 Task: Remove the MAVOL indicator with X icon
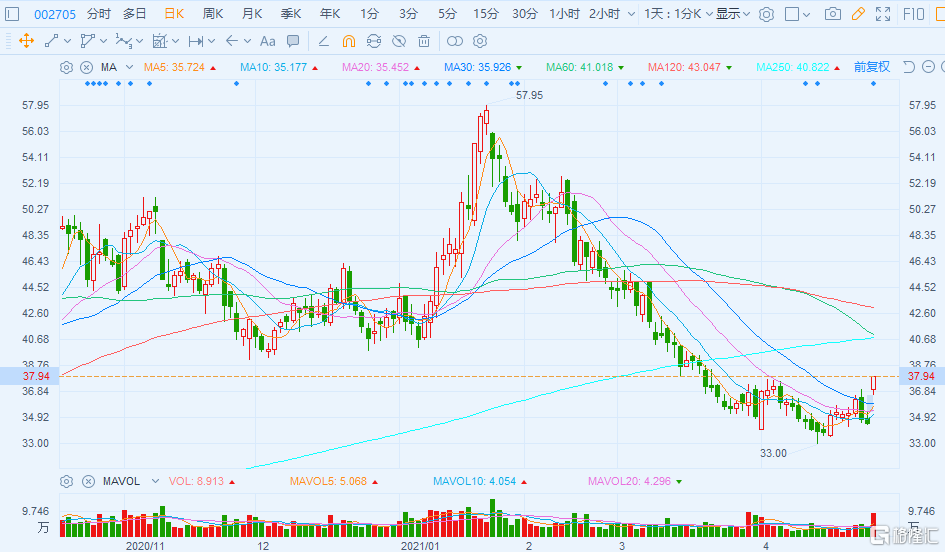86,481
